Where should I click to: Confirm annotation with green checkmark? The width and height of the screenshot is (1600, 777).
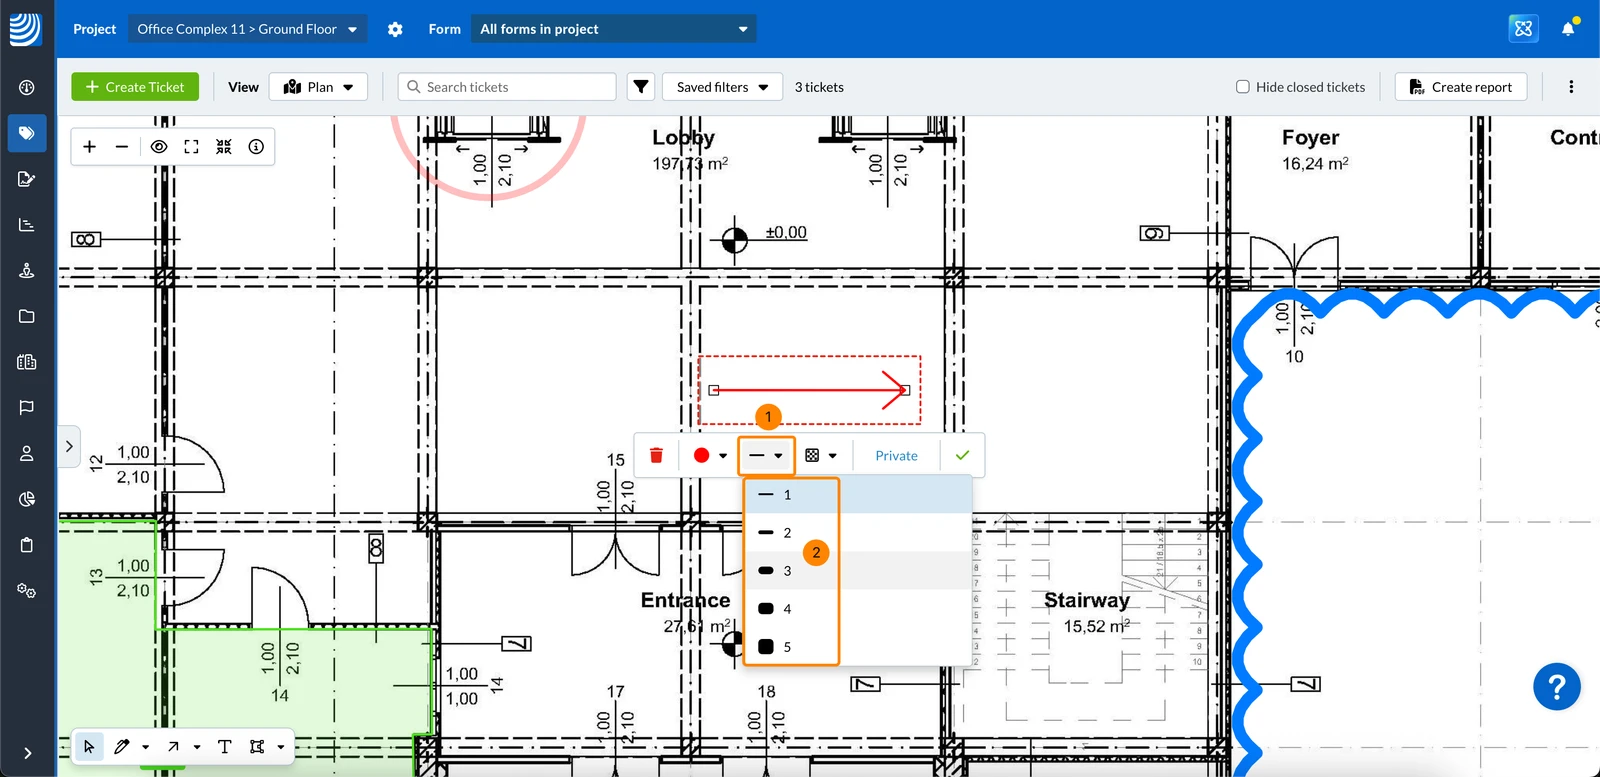962,455
